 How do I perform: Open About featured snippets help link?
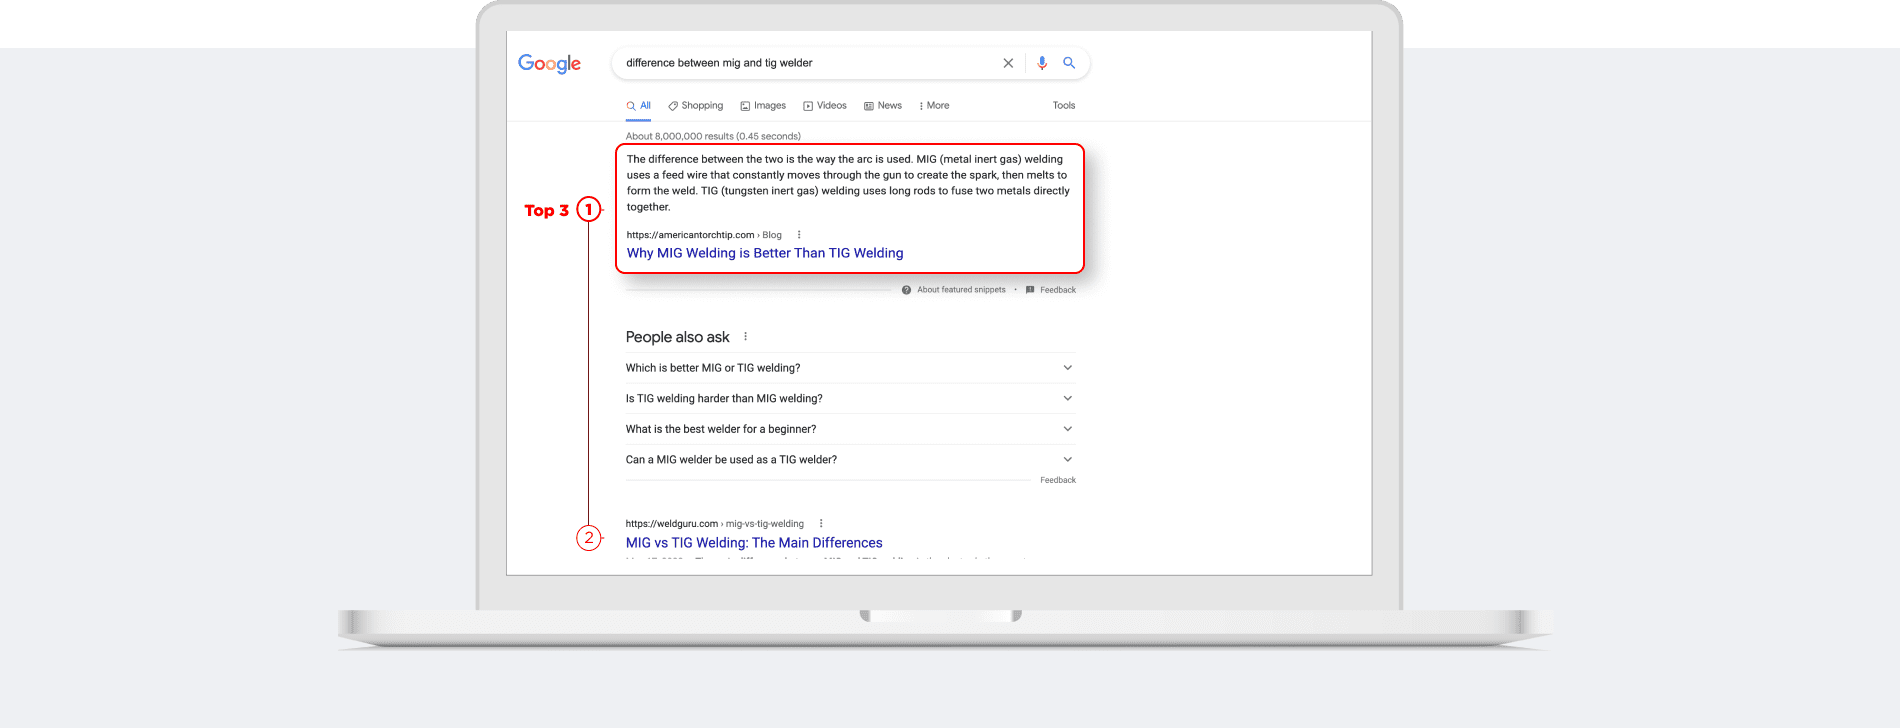pos(961,290)
